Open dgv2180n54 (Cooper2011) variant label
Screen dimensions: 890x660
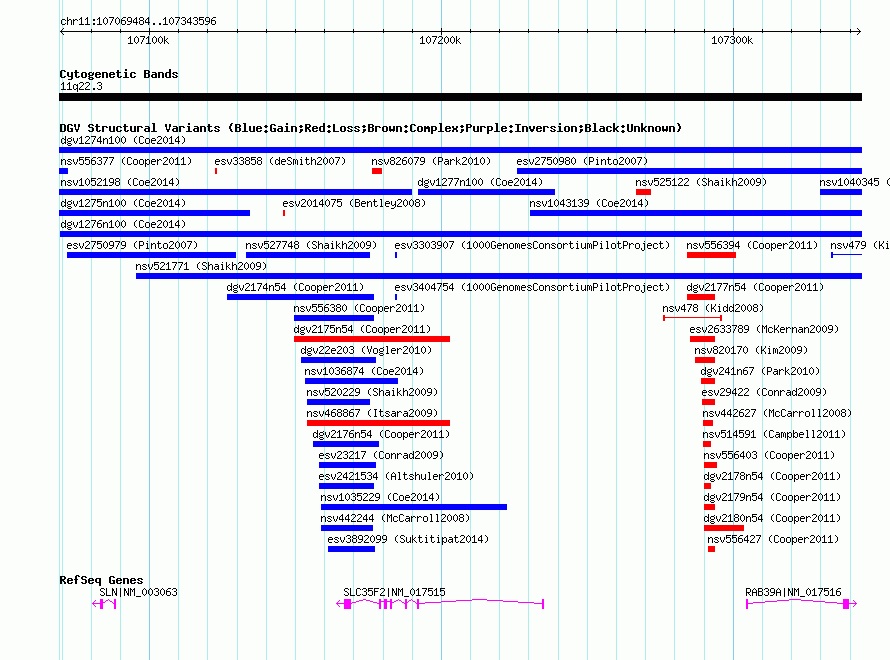[772, 518]
